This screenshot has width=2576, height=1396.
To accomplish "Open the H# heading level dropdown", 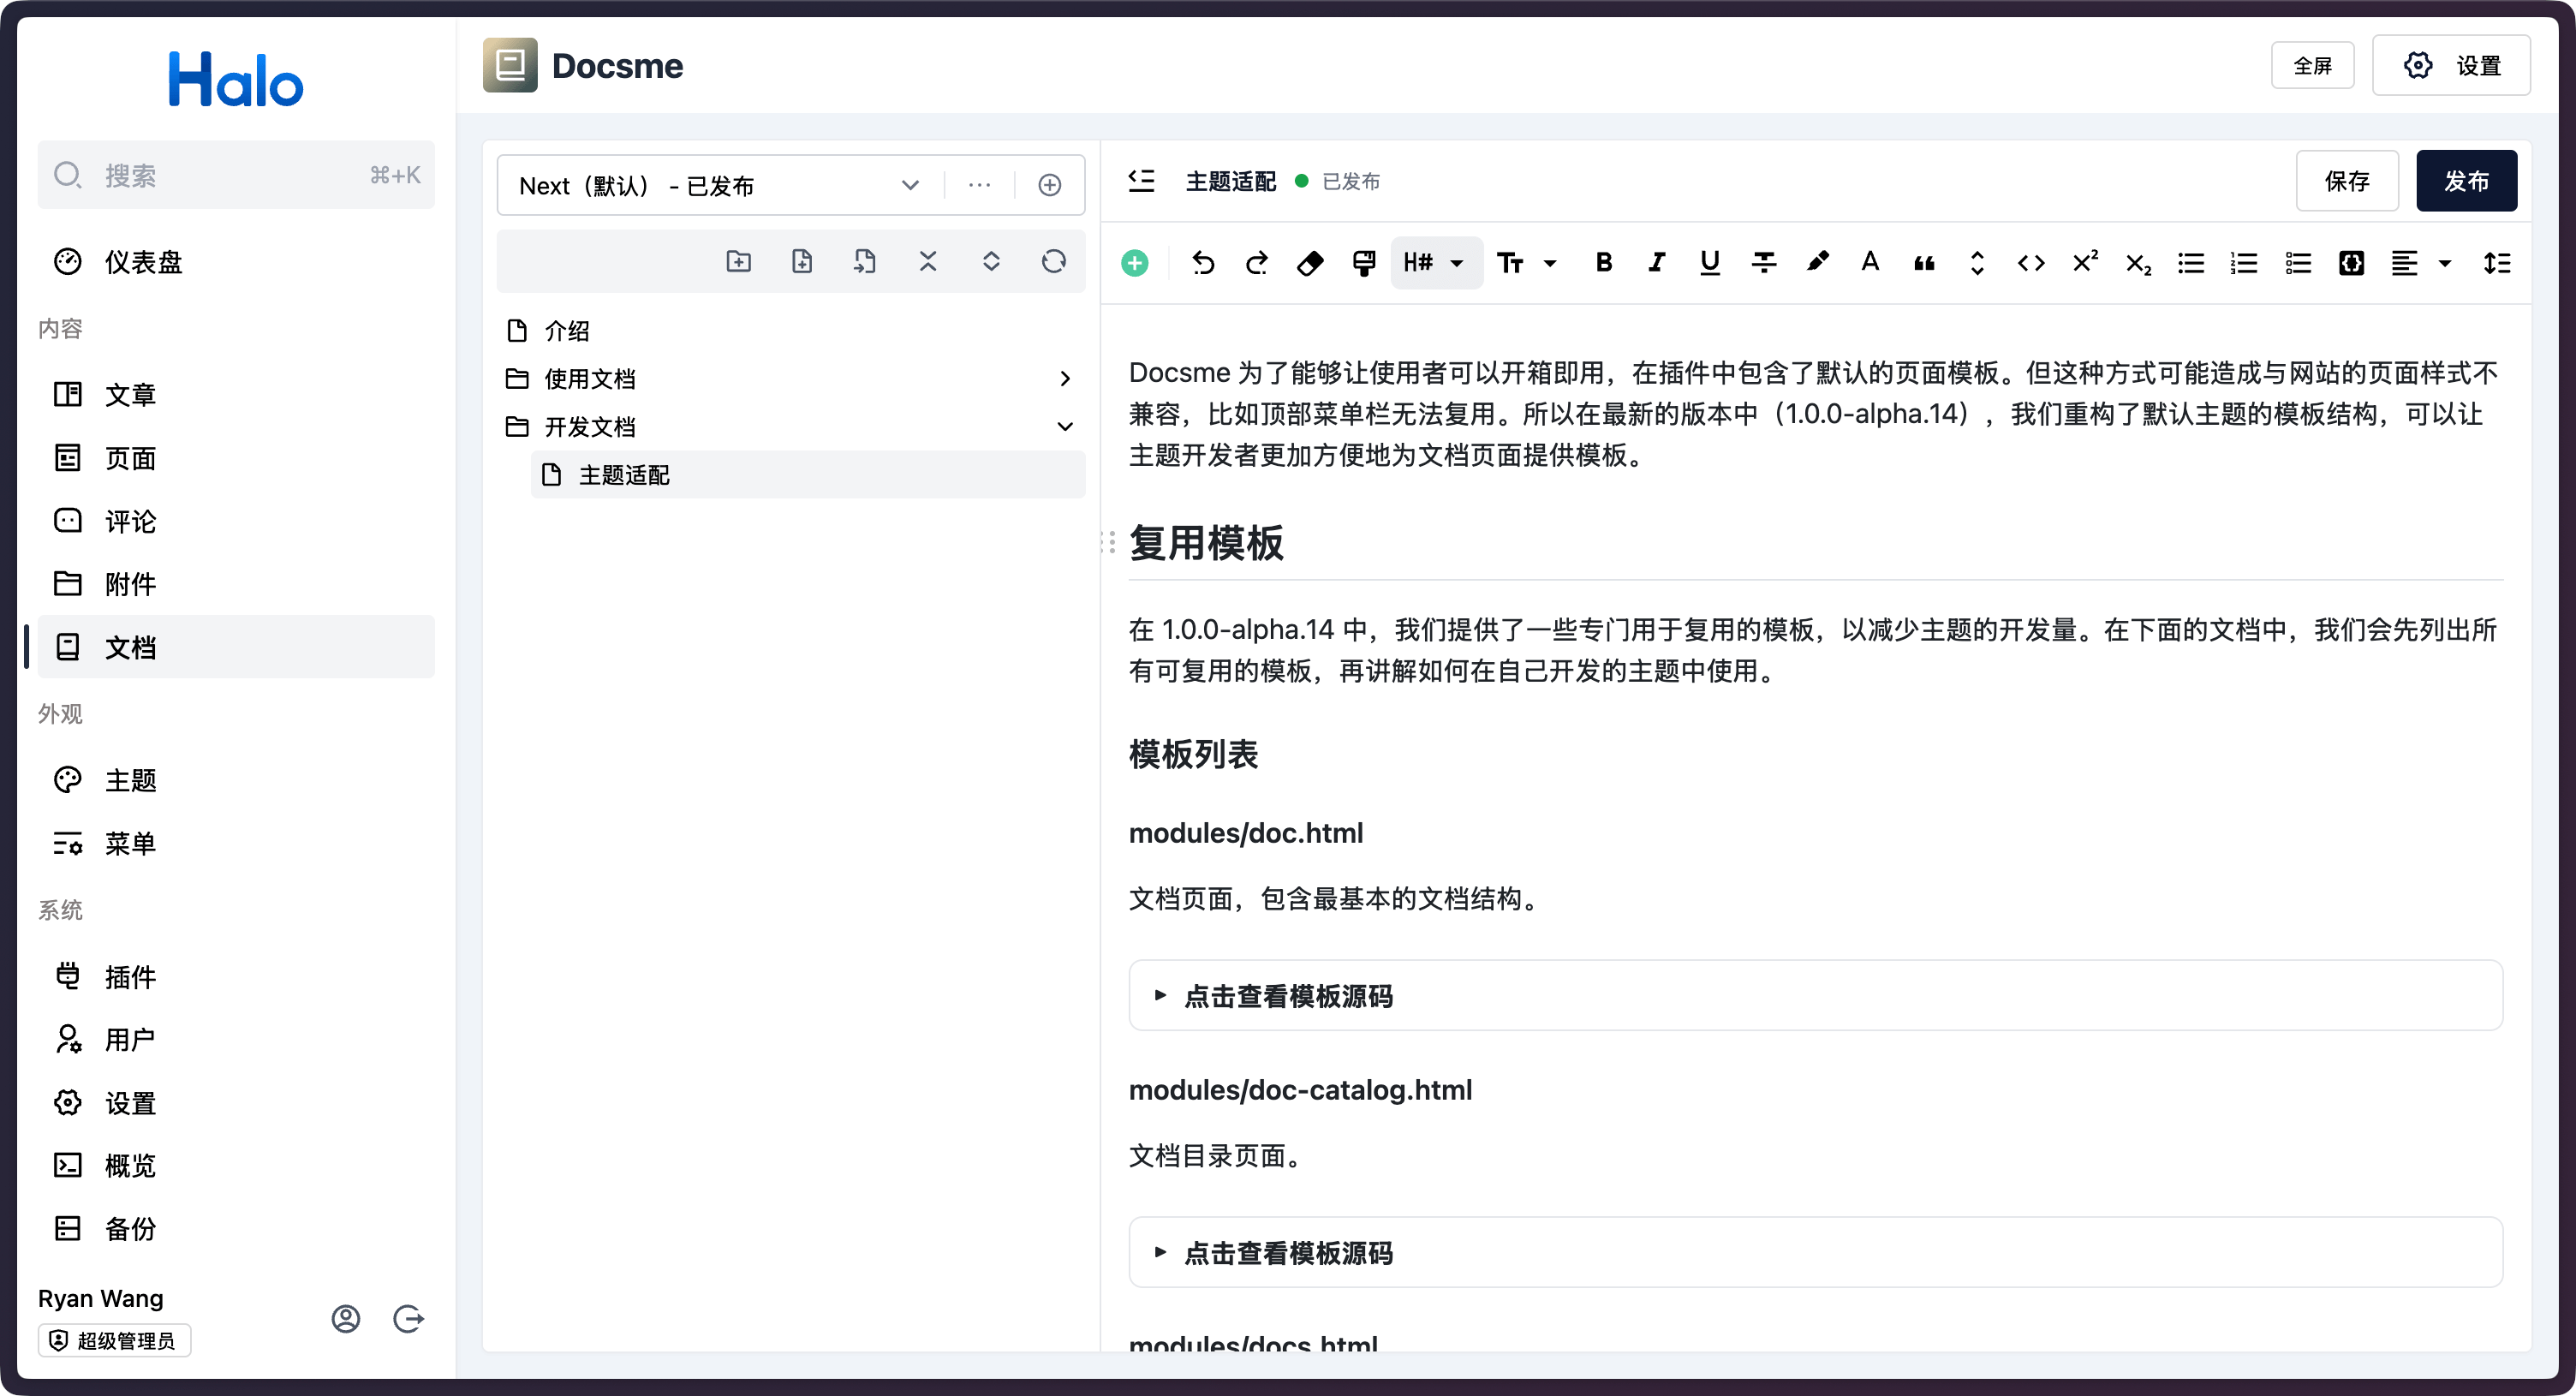I will click(1435, 263).
